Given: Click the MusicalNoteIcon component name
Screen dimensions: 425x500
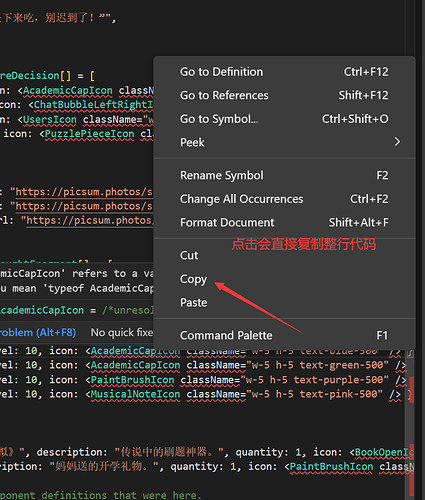Looking at the screenshot, I should 135,394.
